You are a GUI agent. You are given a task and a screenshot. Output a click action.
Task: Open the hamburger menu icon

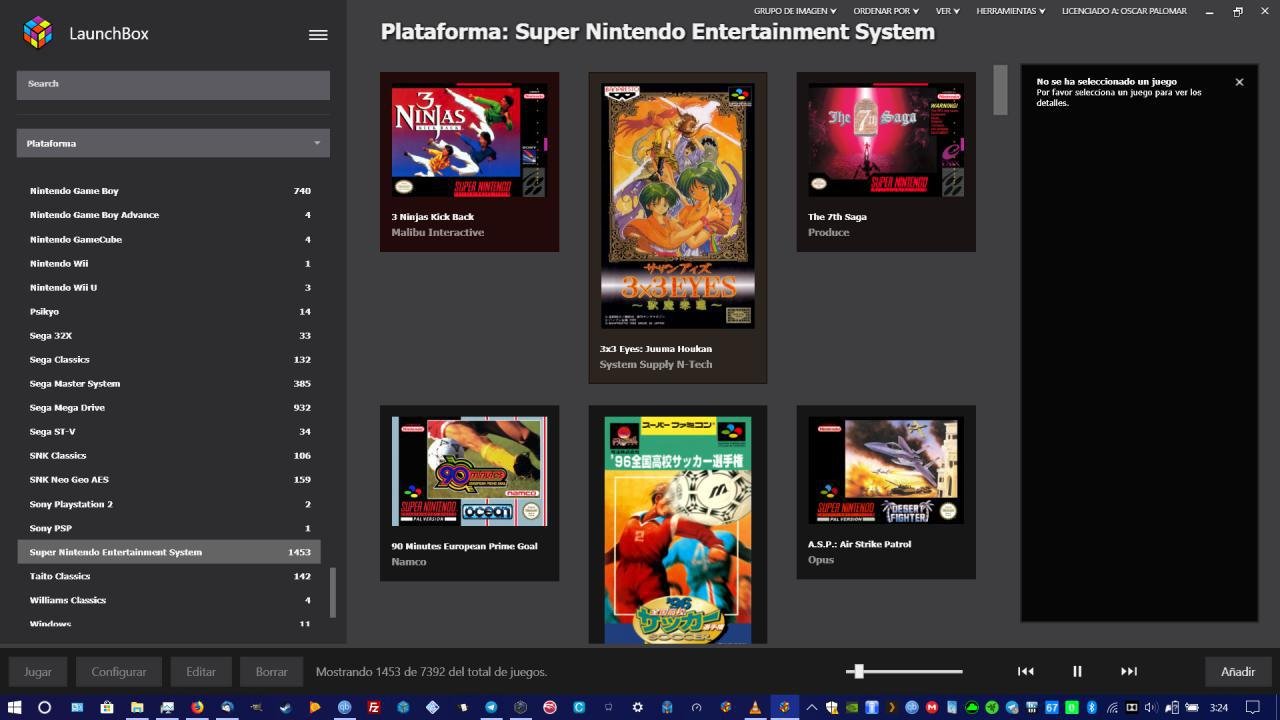pos(318,34)
